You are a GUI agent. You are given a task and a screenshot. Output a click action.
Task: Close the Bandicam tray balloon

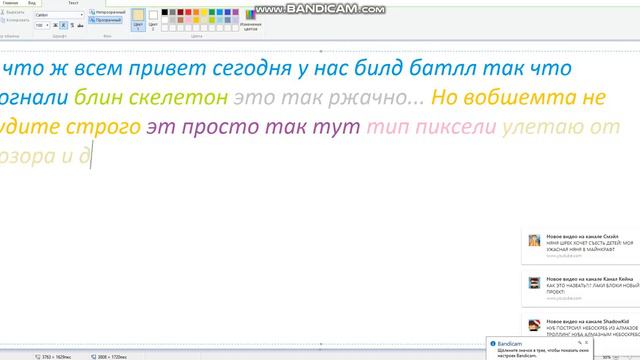(x=587, y=343)
